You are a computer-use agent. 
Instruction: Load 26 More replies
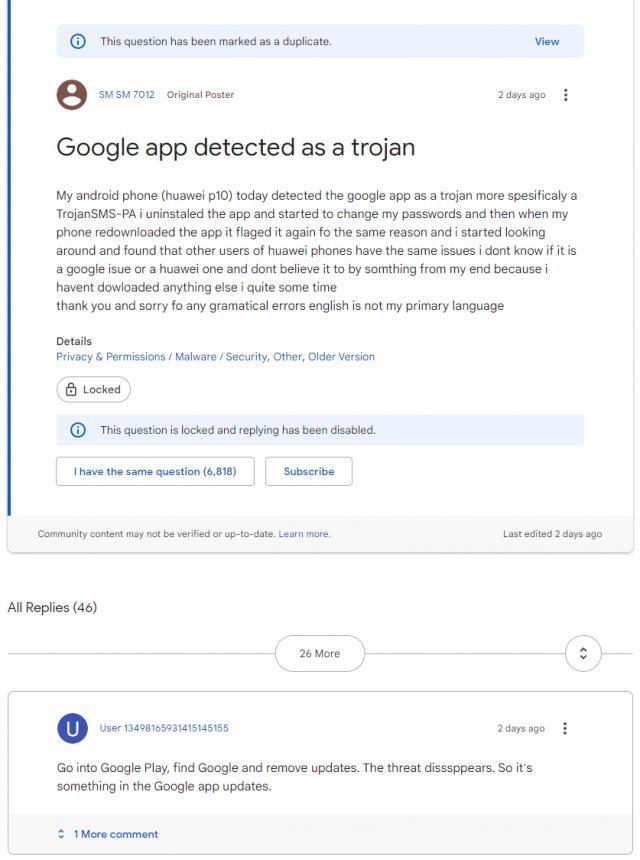(320, 652)
